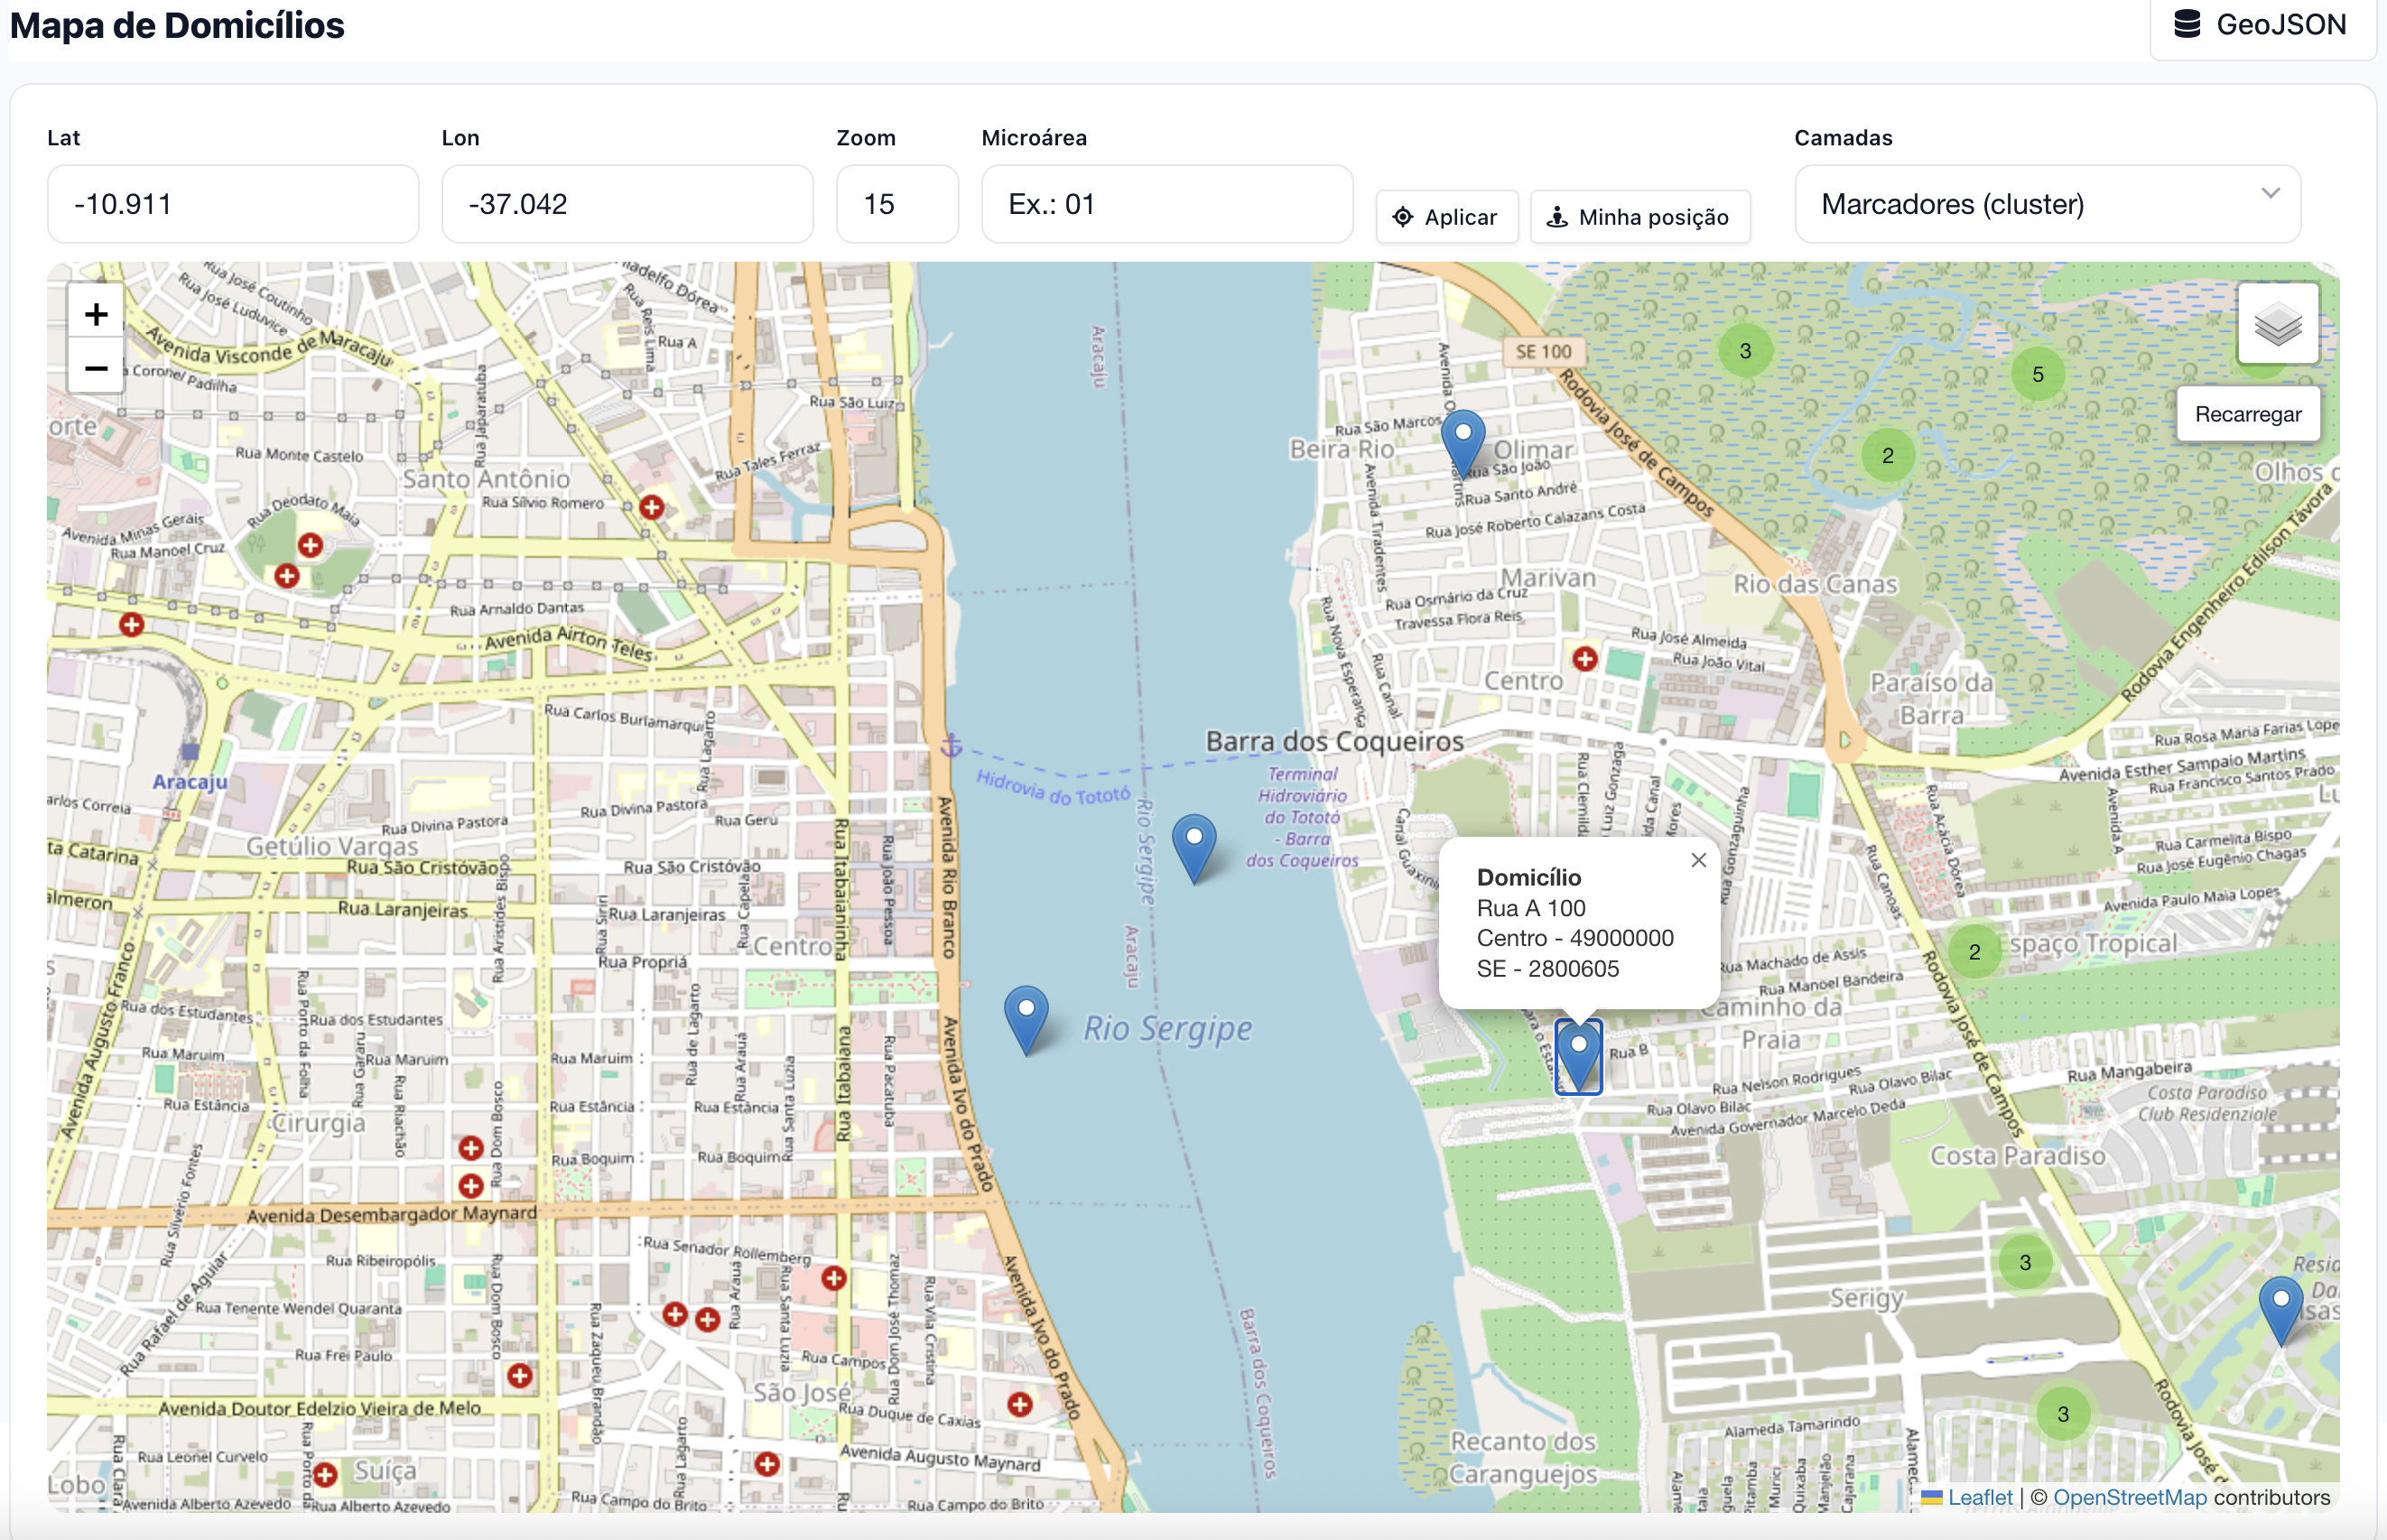This screenshot has width=2387, height=1540.
Task: Open the GeoJSON button
Action: point(2262,25)
